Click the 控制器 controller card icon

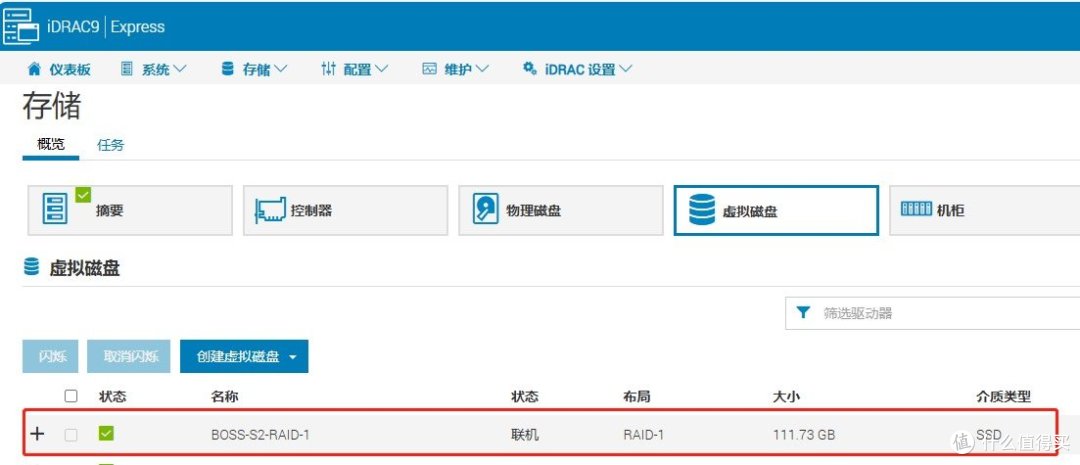270,211
